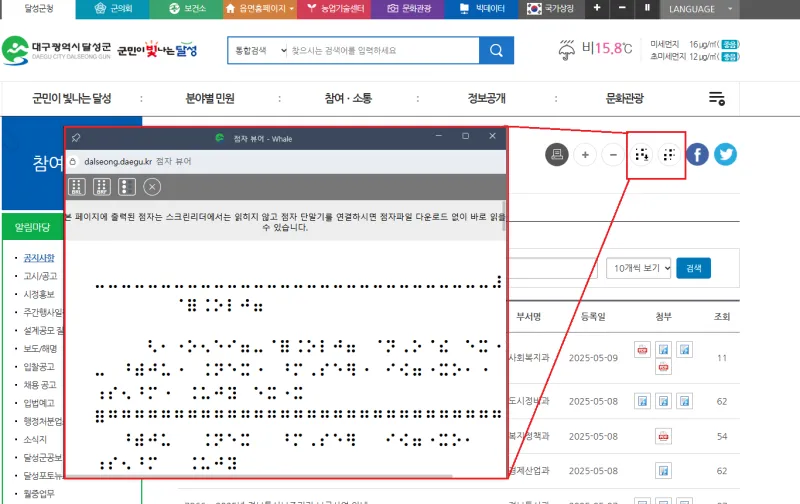Open the 통합검색 search type dropdown

pyautogui.click(x=258, y=50)
